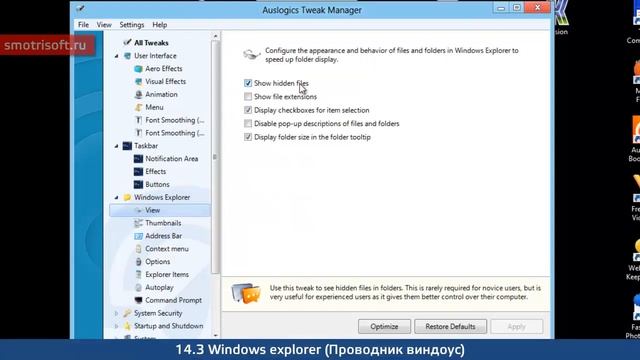
Task: Click the Address Bar icon
Action: (x=138, y=236)
